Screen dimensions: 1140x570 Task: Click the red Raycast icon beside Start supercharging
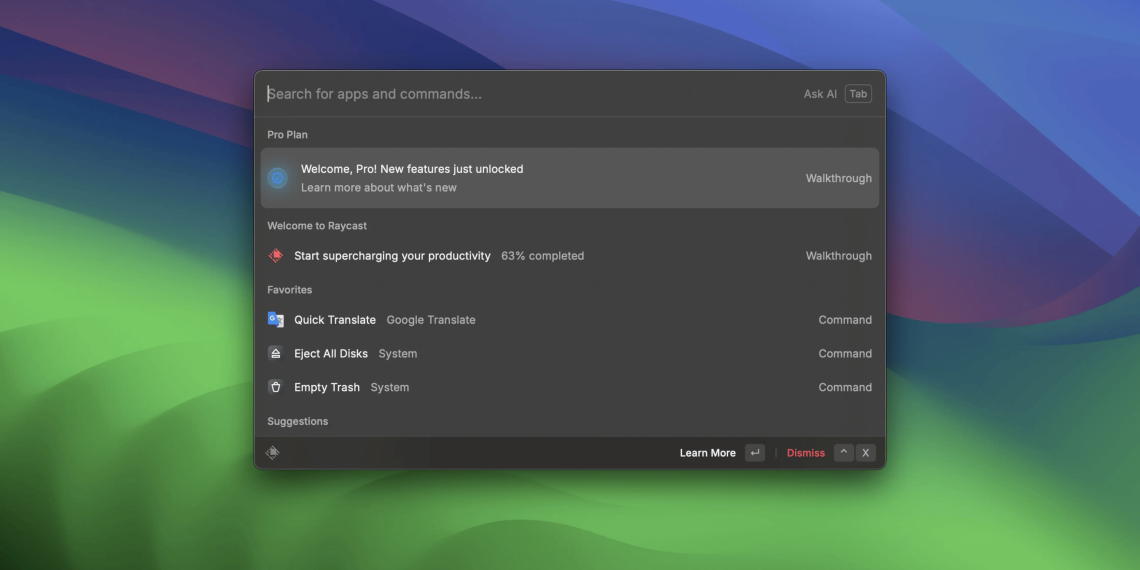[276, 256]
